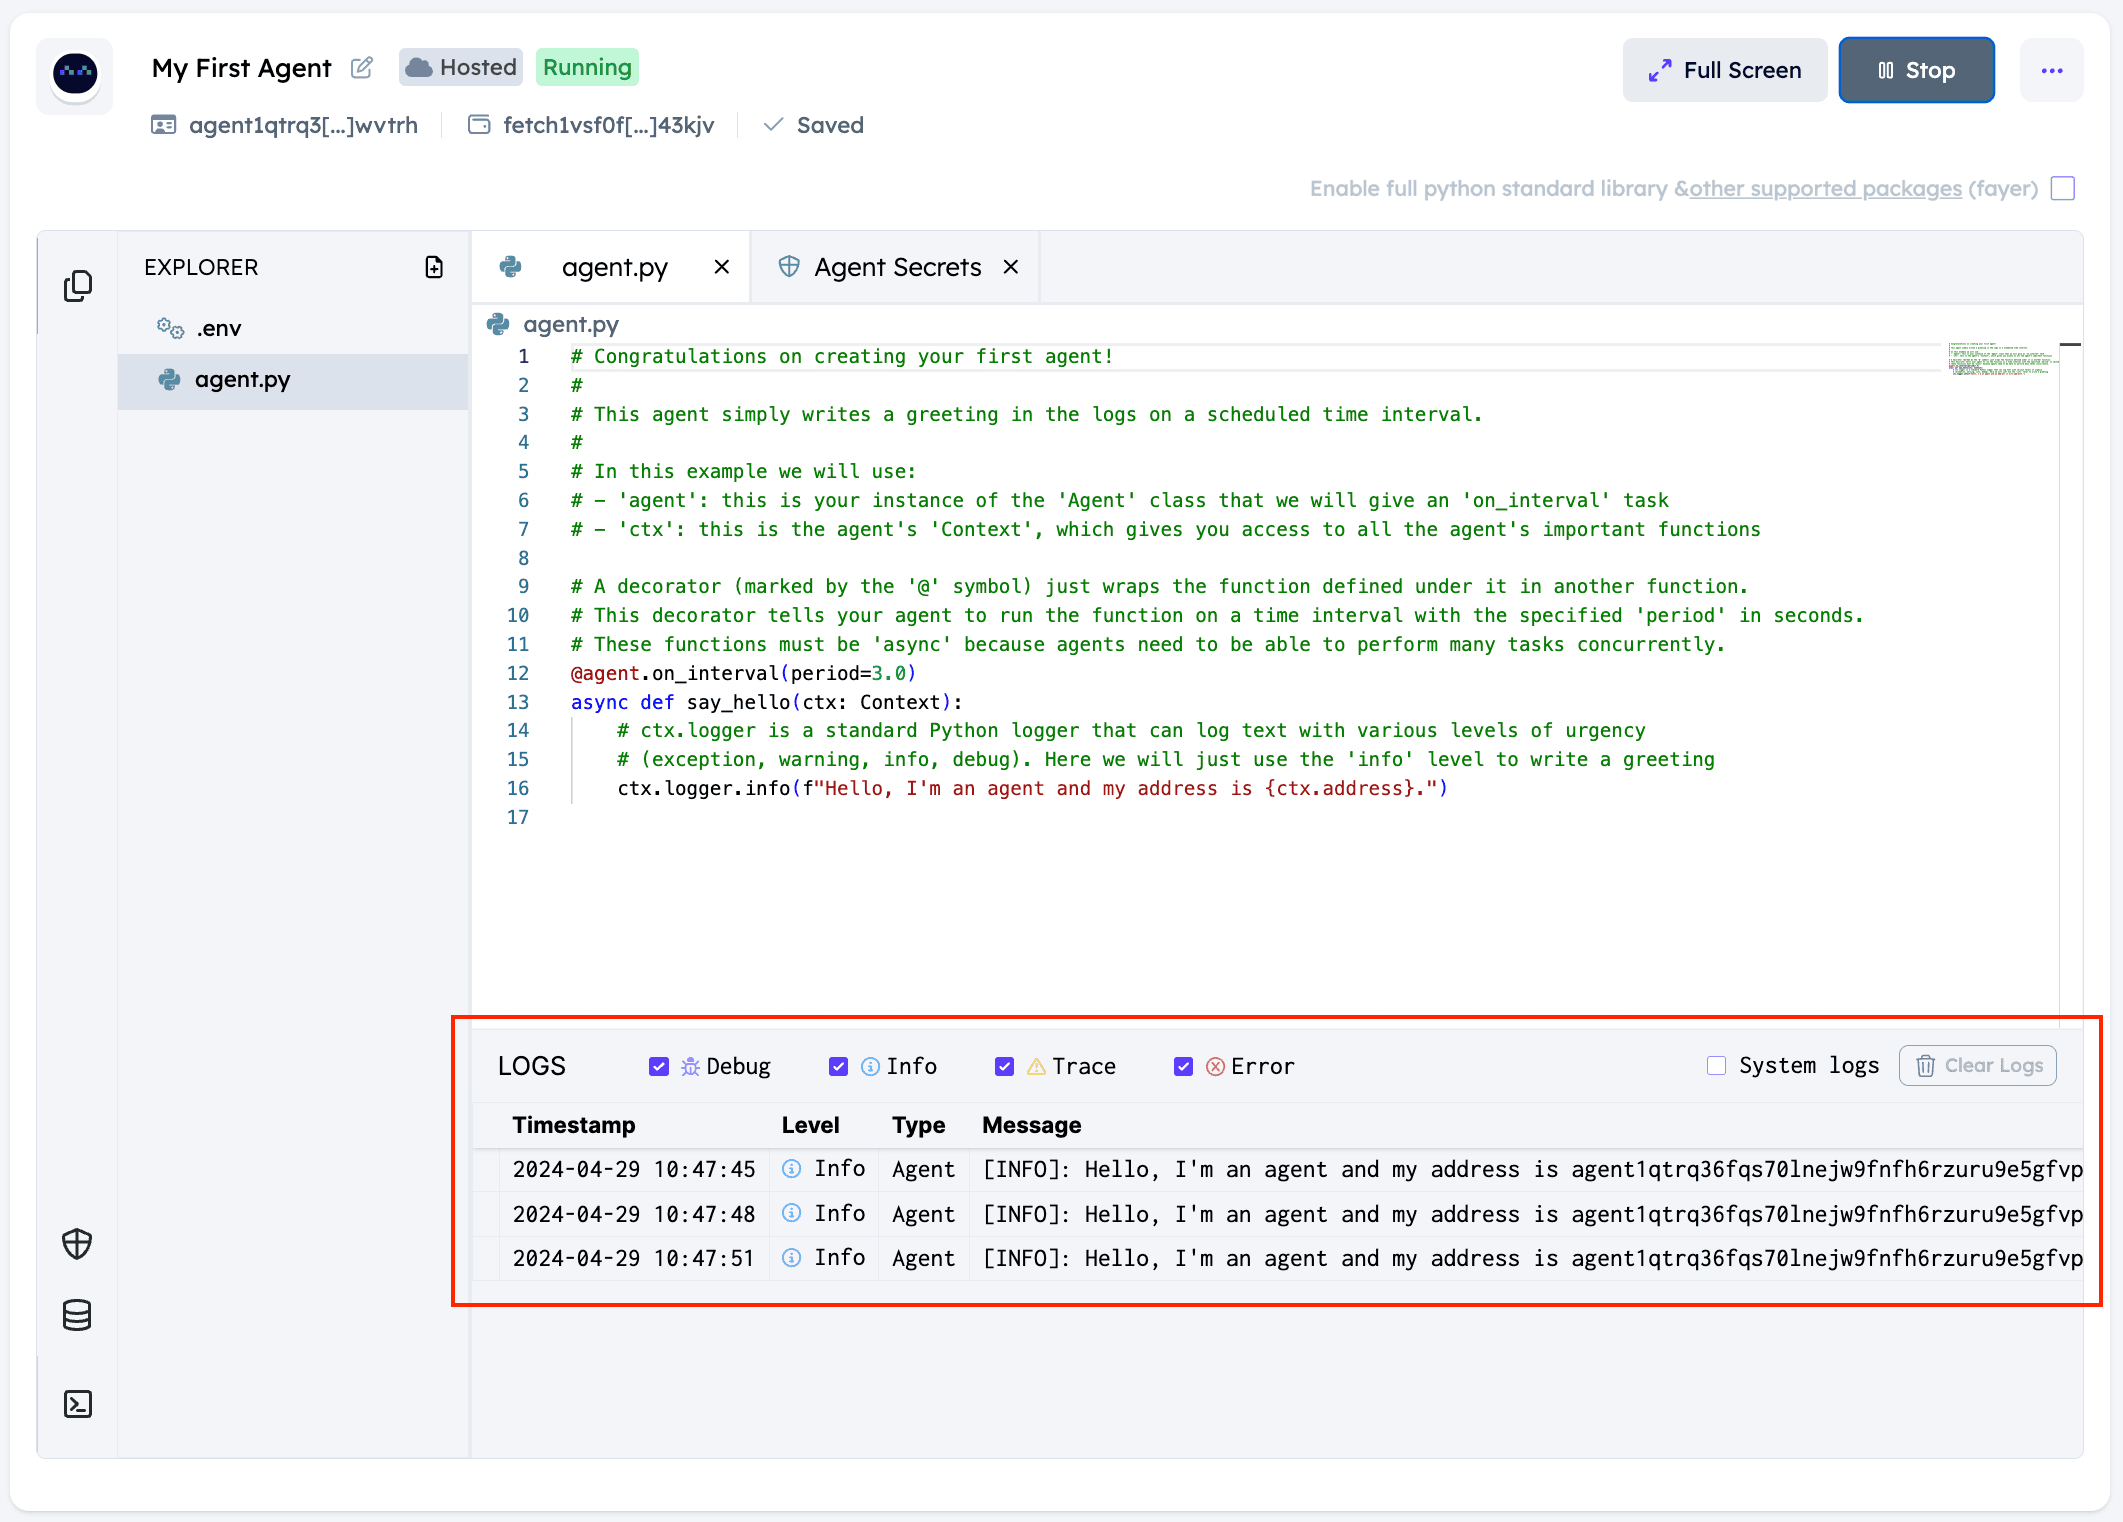Enable the System logs checkbox

coord(1716,1066)
